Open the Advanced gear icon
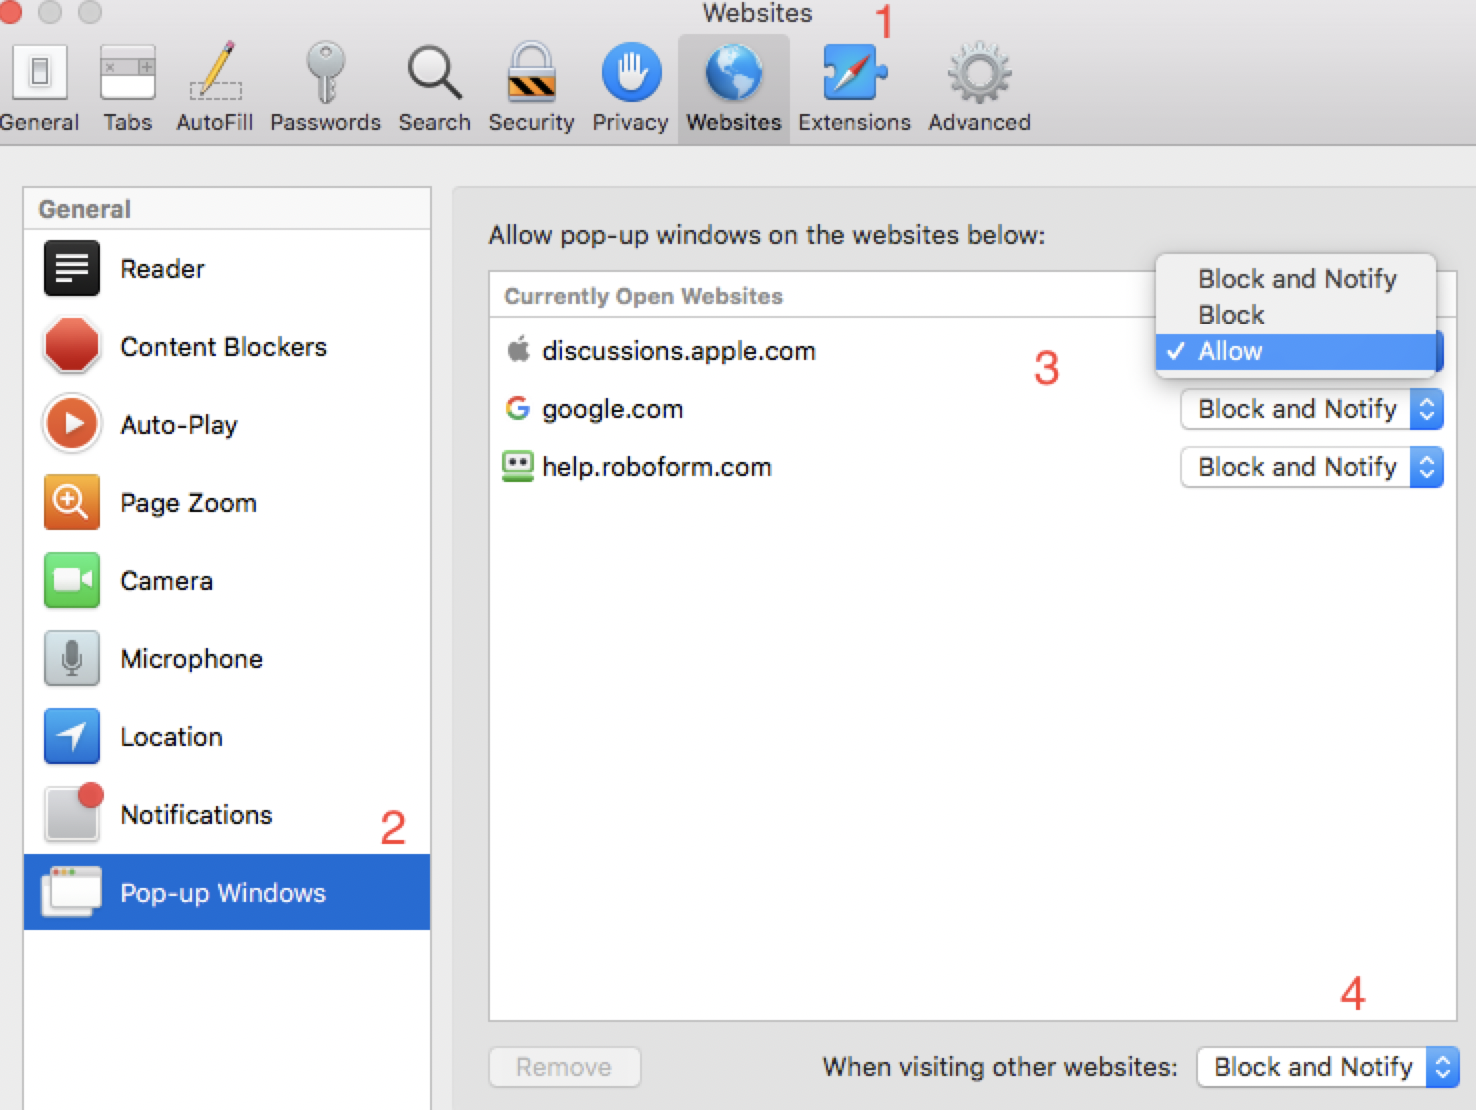The height and width of the screenshot is (1110, 1476). (x=979, y=72)
